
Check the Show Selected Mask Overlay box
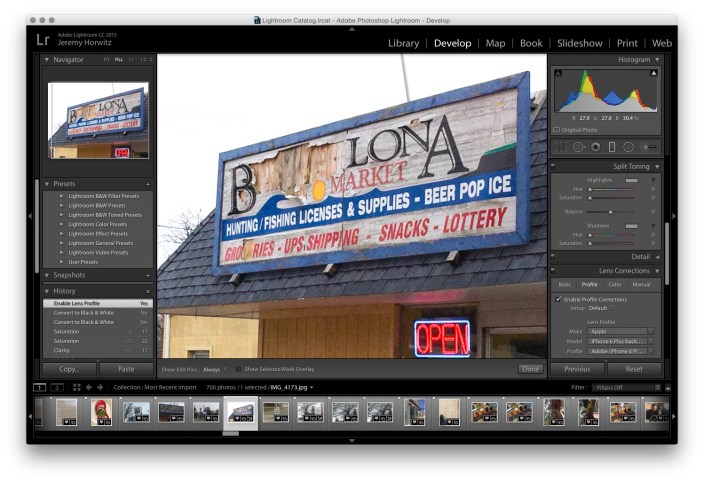click(x=238, y=369)
